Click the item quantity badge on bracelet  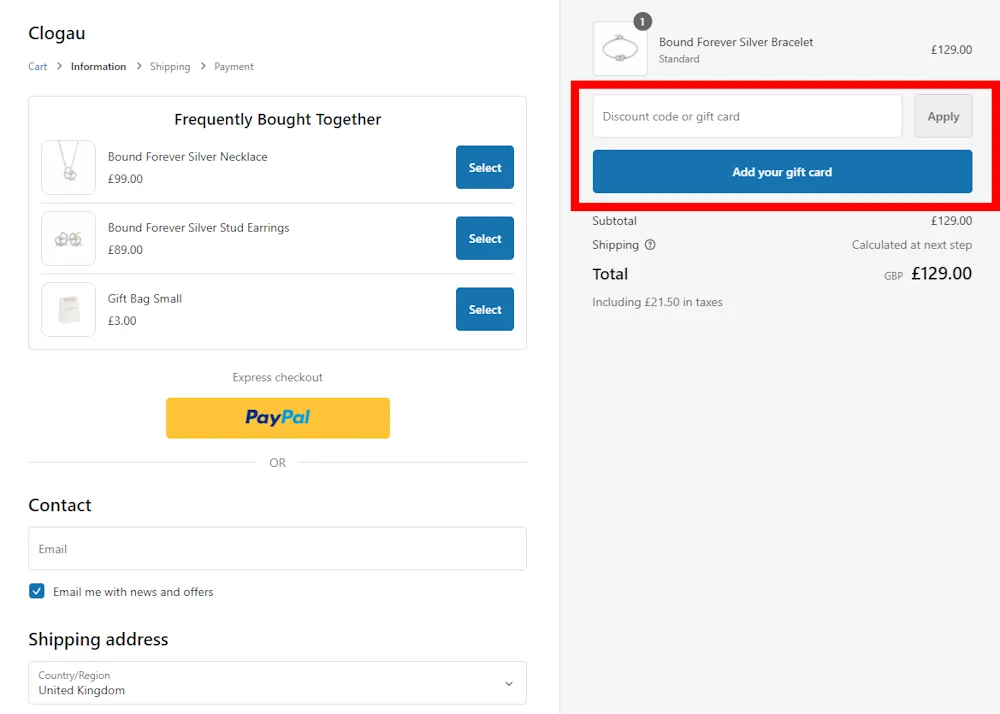click(642, 21)
